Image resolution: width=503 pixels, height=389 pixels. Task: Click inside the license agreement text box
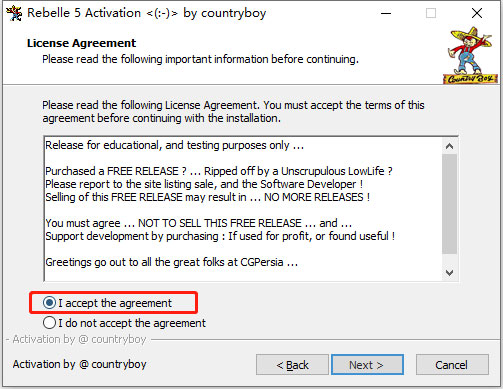(x=243, y=209)
